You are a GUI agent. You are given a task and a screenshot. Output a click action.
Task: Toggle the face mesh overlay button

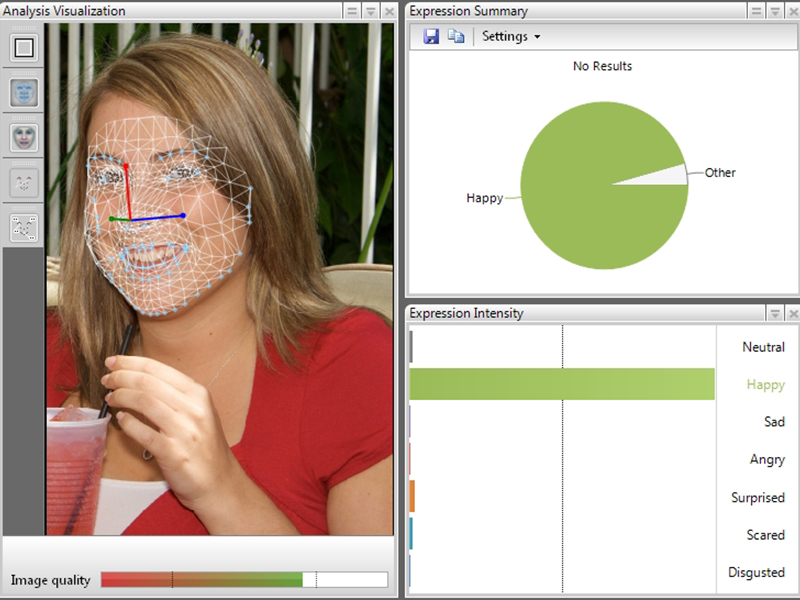click(24, 94)
